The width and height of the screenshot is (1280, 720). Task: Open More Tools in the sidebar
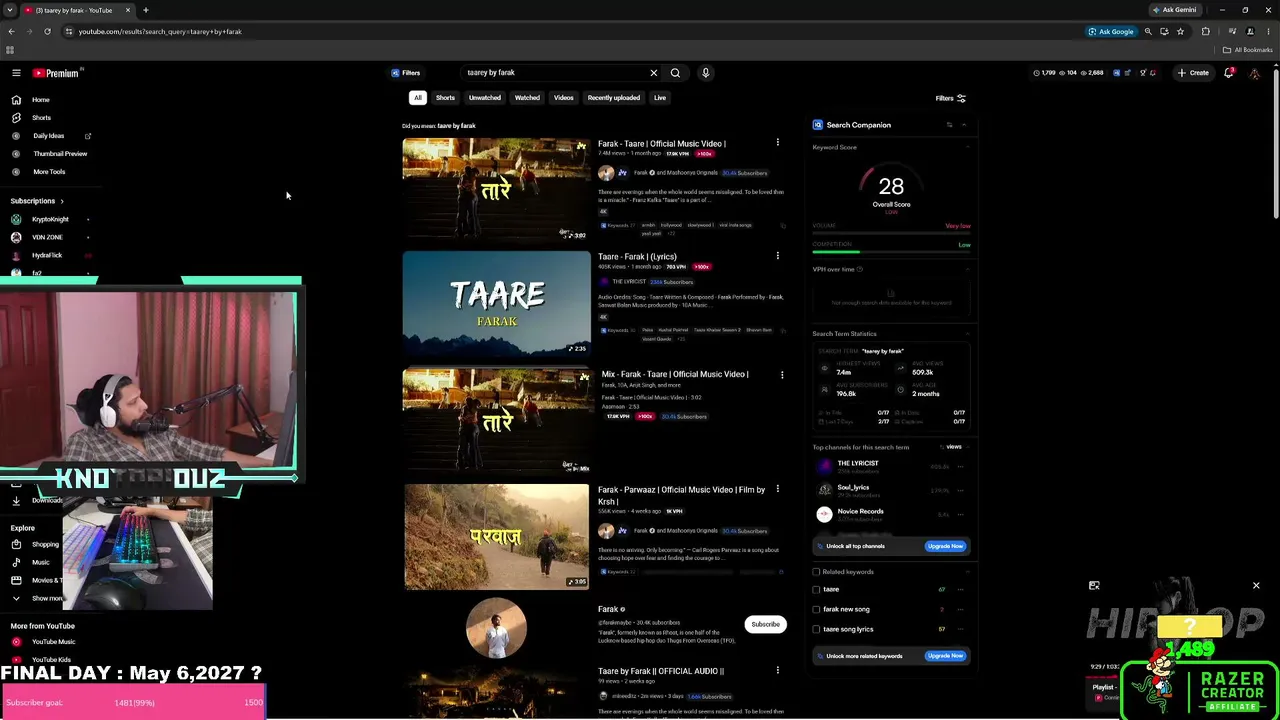[49, 172]
